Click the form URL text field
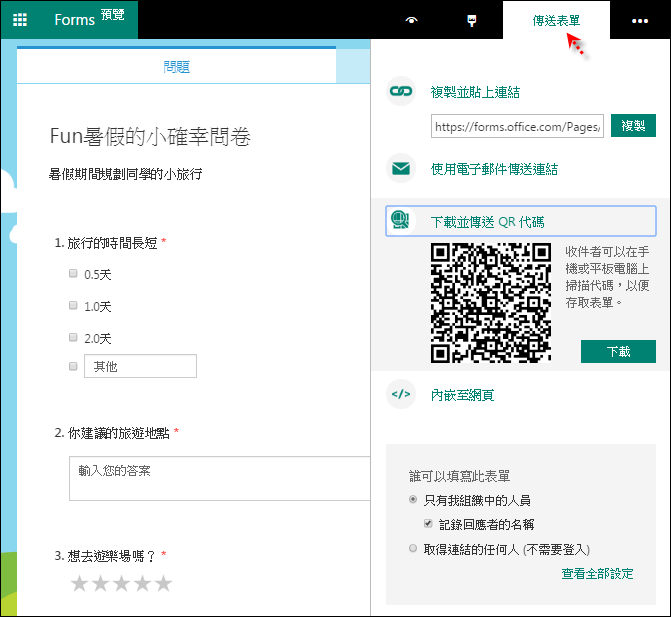The image size is (671, 617). (517, 126)
